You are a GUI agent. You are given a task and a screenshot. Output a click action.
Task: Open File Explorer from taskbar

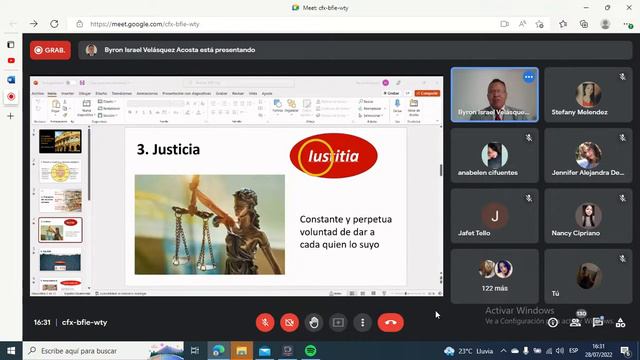point(242,351)
